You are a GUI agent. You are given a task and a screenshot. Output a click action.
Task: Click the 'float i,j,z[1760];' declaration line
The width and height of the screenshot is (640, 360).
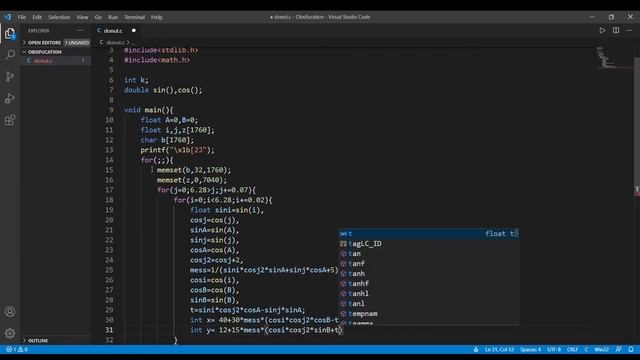178,130
